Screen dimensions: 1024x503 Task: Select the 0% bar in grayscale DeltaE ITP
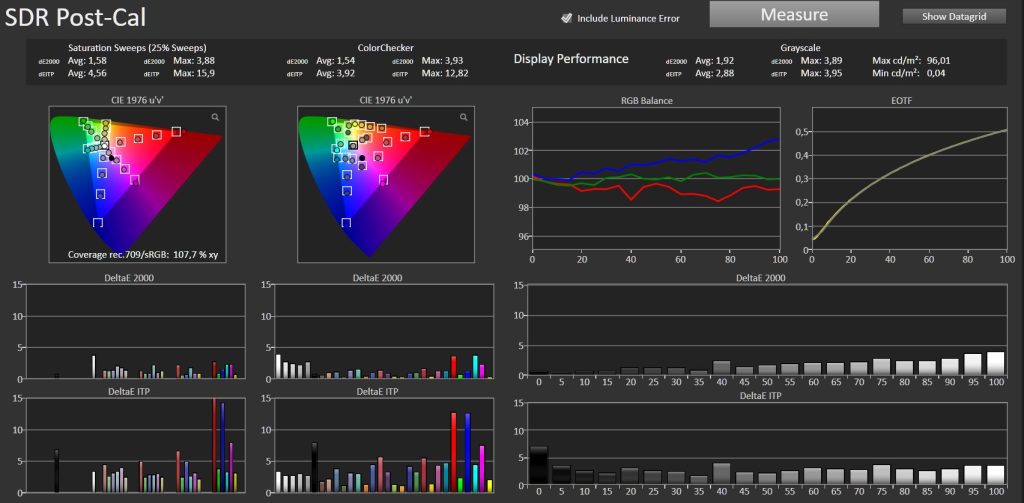click(539, 466)
